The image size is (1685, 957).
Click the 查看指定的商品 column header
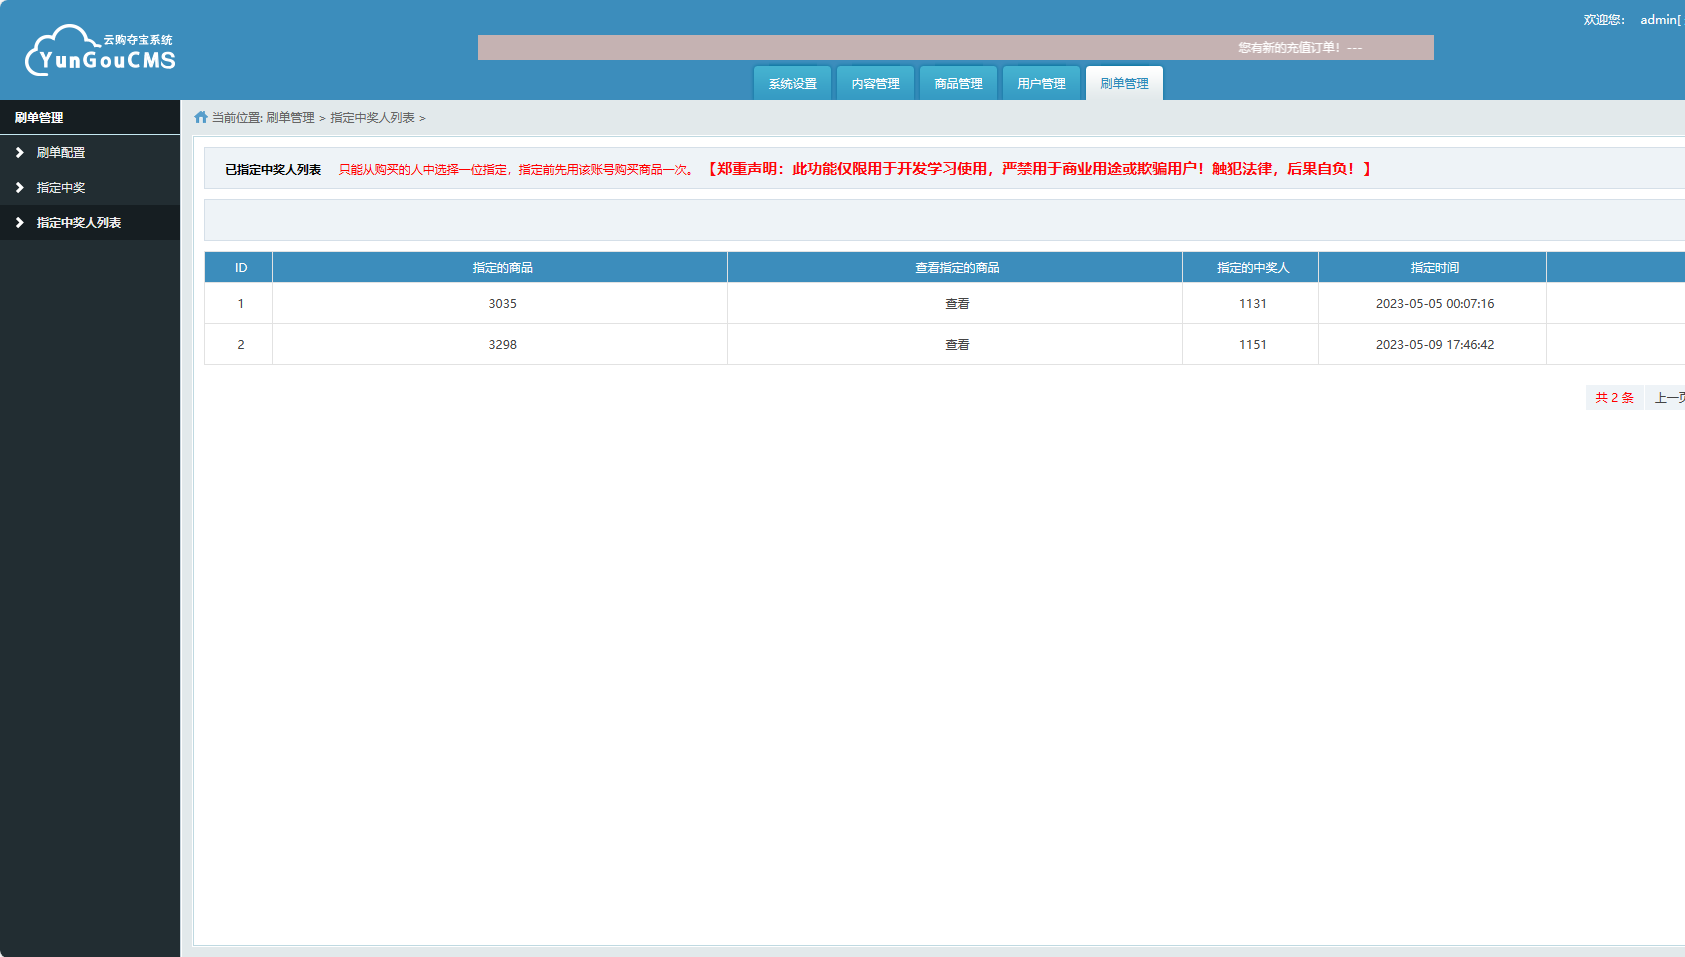pos(957,268)
